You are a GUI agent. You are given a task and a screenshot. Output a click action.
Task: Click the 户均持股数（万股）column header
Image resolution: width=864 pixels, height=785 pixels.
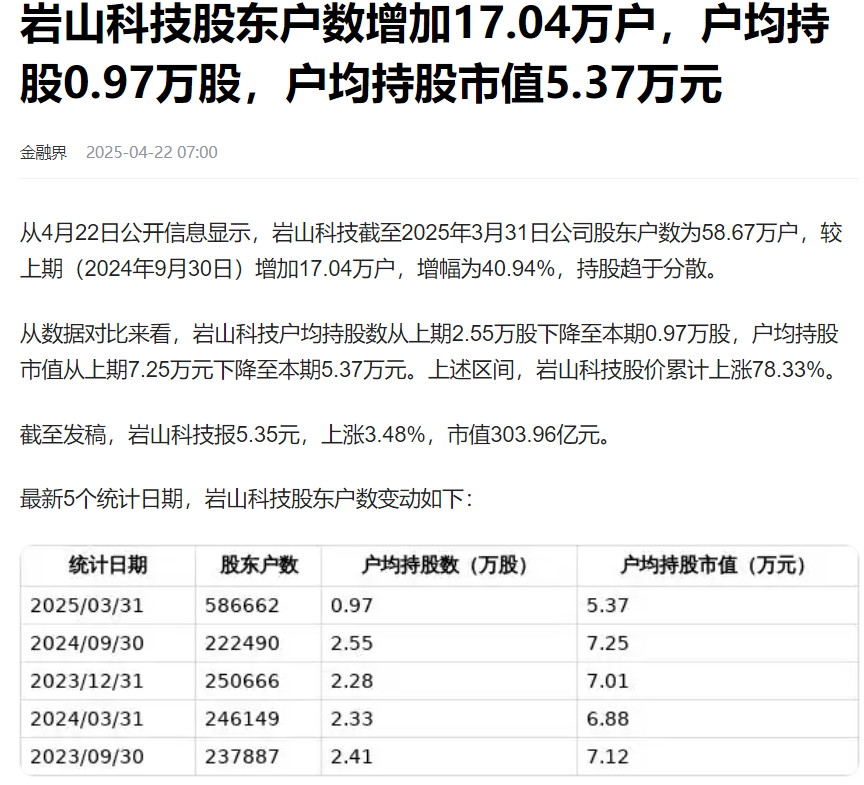[449, 565]
